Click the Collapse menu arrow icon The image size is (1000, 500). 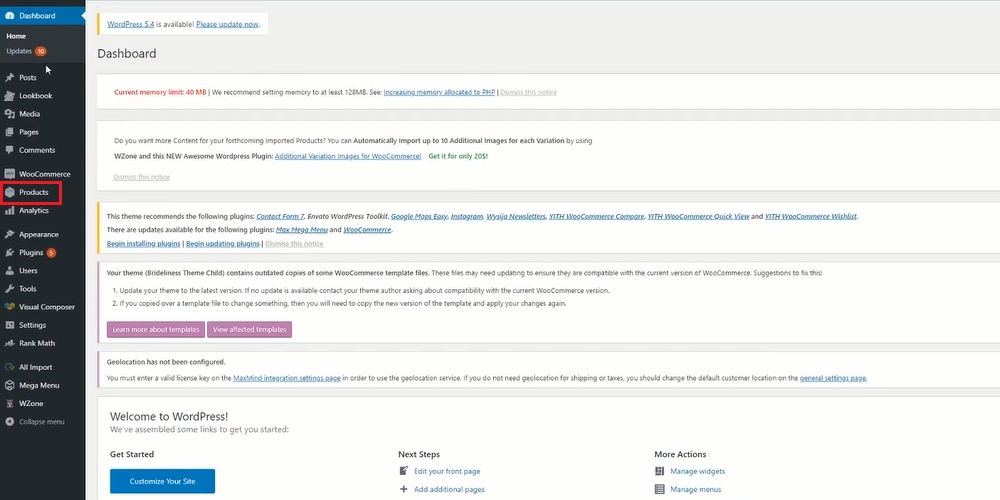10,422
